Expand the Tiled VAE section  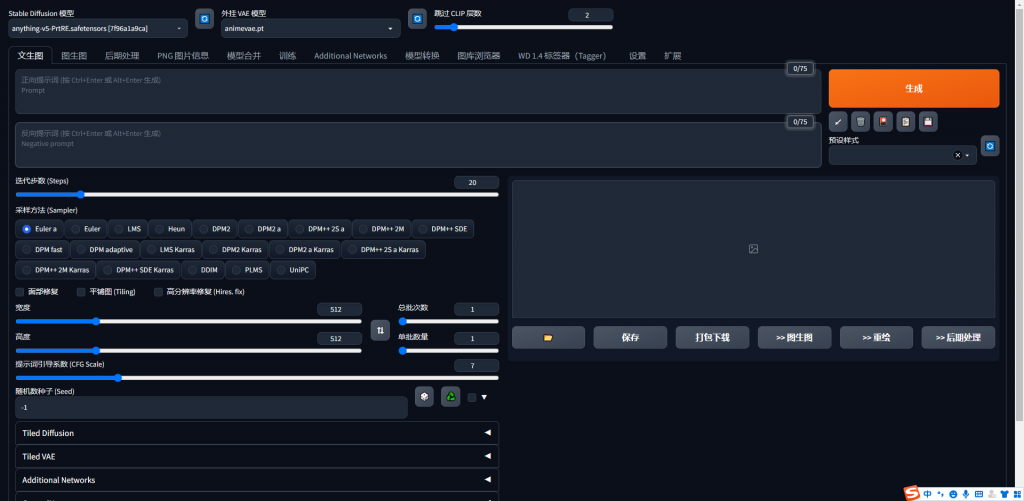click(x=257, y=457)
